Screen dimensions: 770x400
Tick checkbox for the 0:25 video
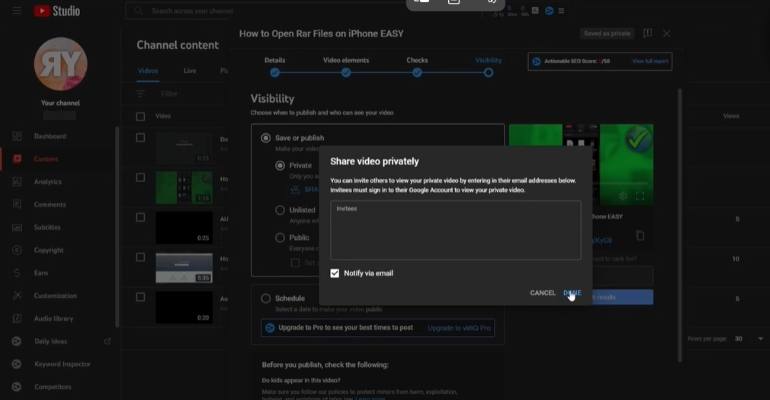140,217
